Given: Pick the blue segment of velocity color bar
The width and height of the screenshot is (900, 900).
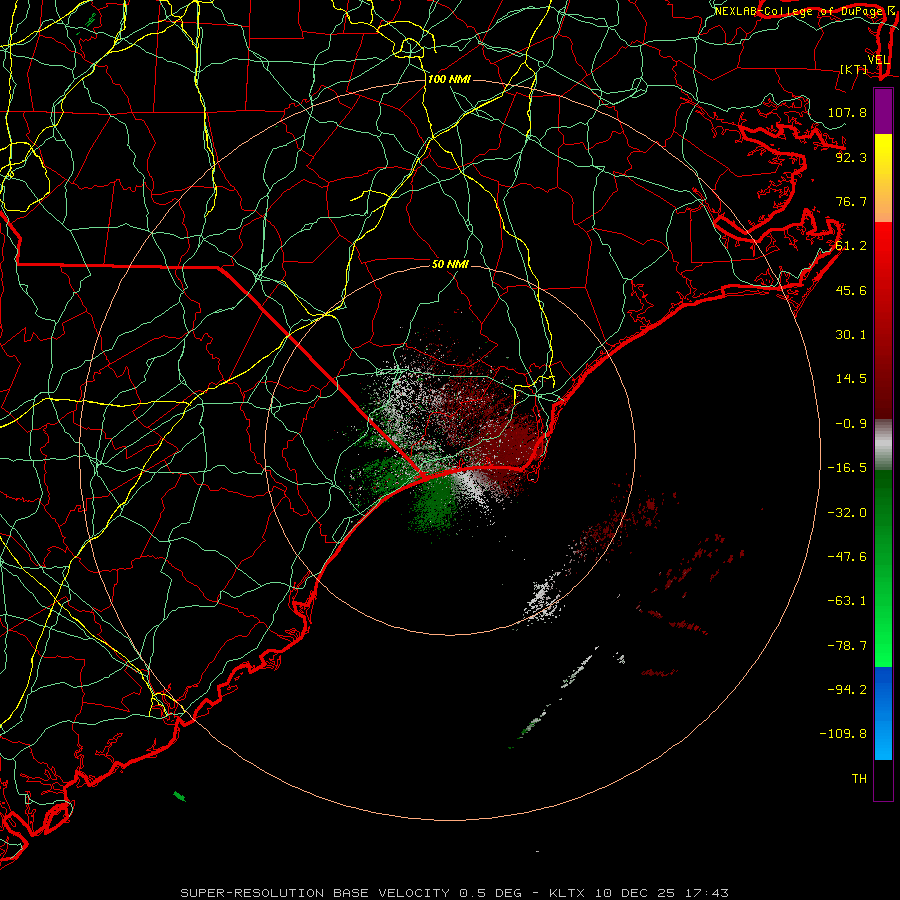Looking at the screenshot, I should pyautogui.click(x=883, y=713).
